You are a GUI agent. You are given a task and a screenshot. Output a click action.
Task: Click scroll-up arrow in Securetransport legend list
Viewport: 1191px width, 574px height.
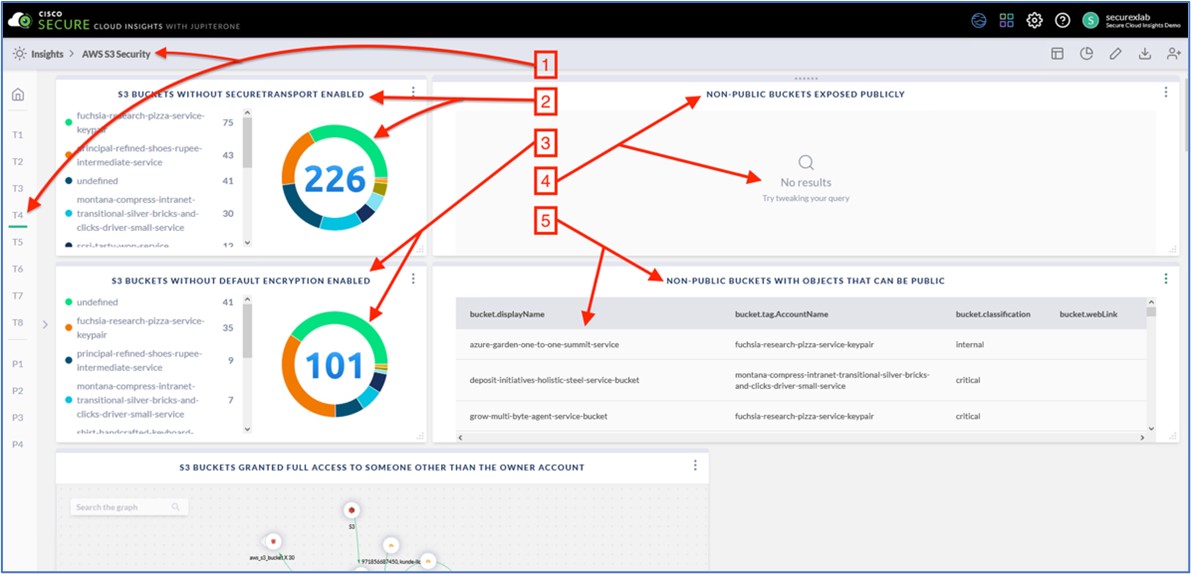pos(247,113)
